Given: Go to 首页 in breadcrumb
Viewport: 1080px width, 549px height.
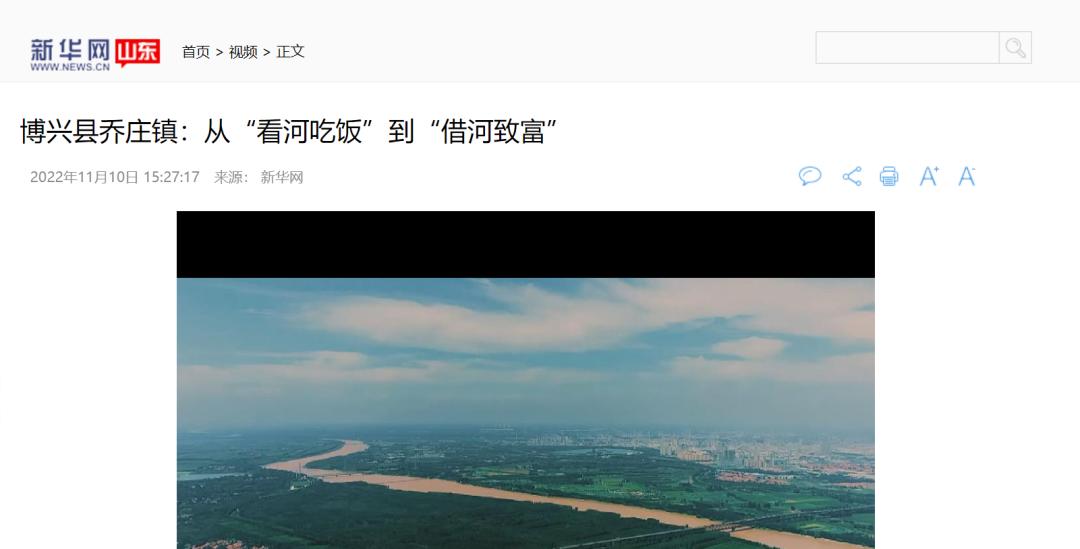Looking at the screenshot, I should [x=196, y=52].
